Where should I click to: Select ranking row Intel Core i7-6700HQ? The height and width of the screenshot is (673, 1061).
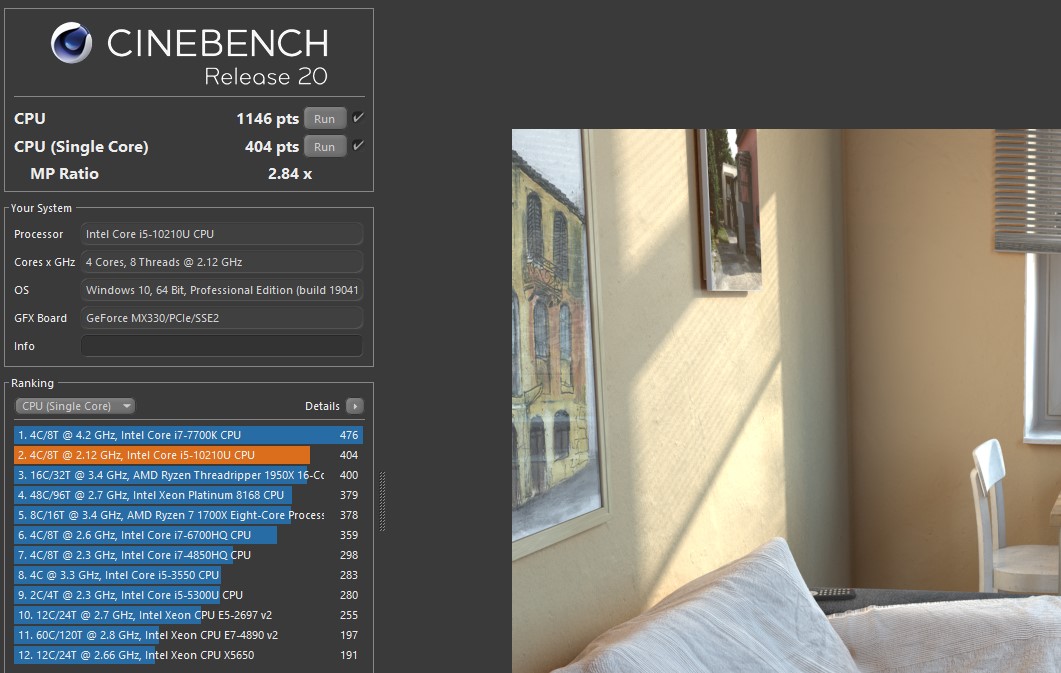click(188, 535)
